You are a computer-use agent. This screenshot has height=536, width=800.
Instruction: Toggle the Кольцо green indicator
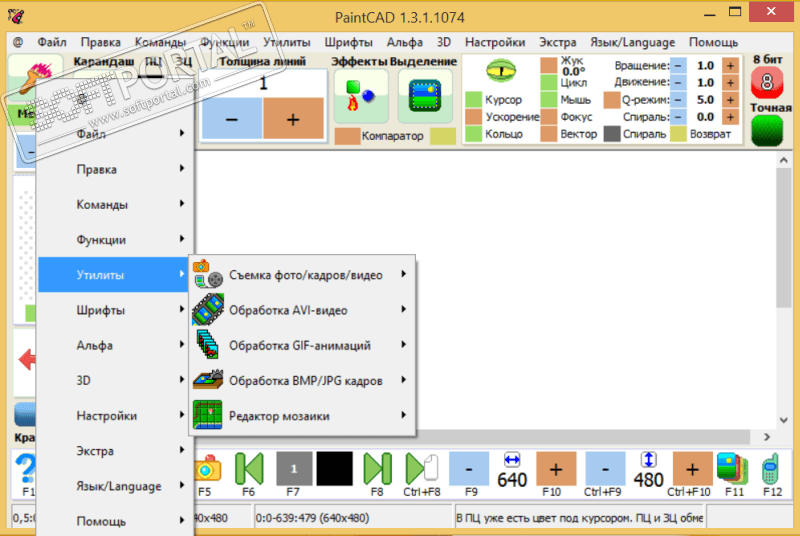coord(474,134)
